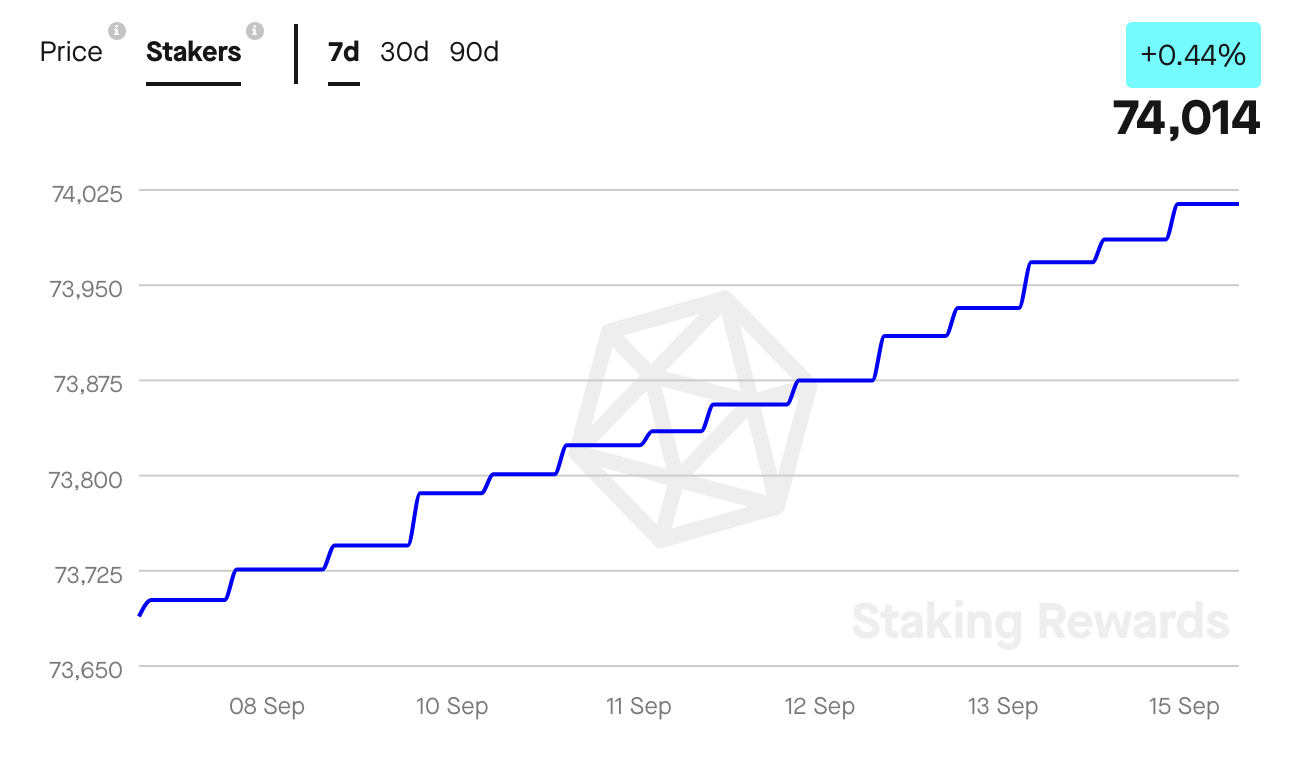Click the 73,950 y-axis label
1290x758 pixels.
coord(87,290)
